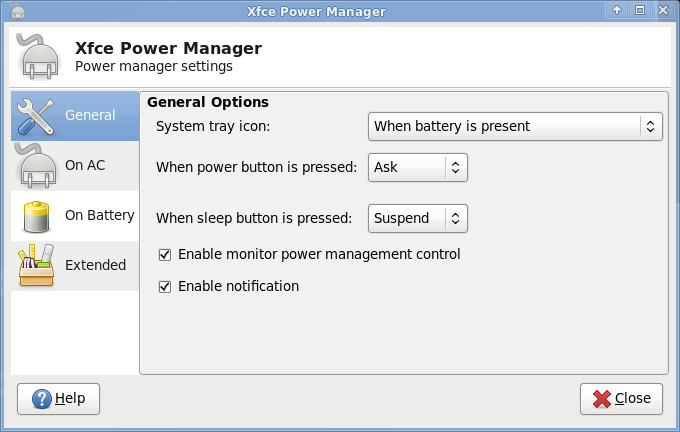
Task: Switch to the On Battery tab
Action: point(75,216)
